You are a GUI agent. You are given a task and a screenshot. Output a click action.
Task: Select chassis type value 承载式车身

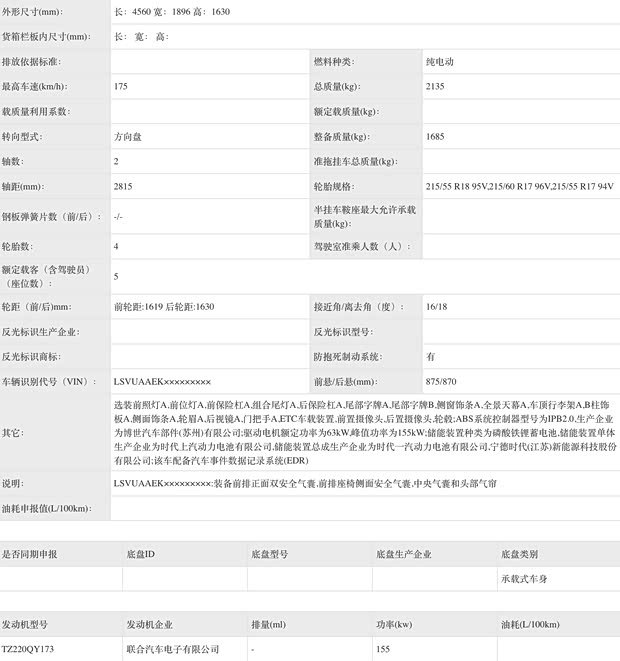click(x=524, y=579)
